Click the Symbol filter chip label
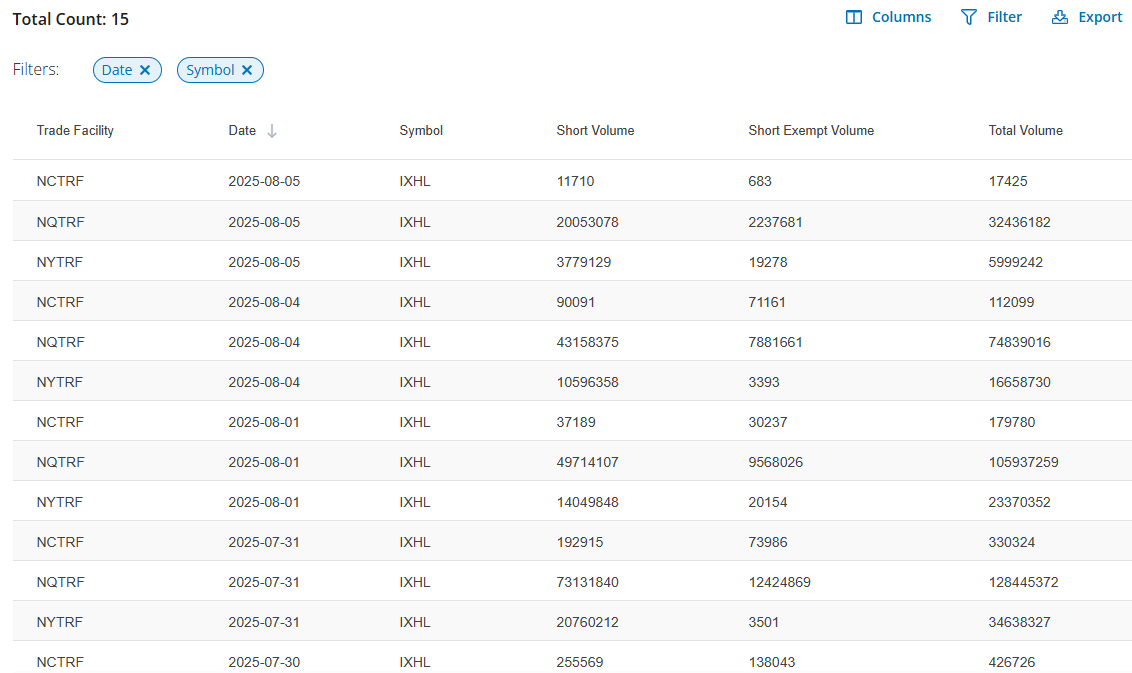 coord(210,70)
